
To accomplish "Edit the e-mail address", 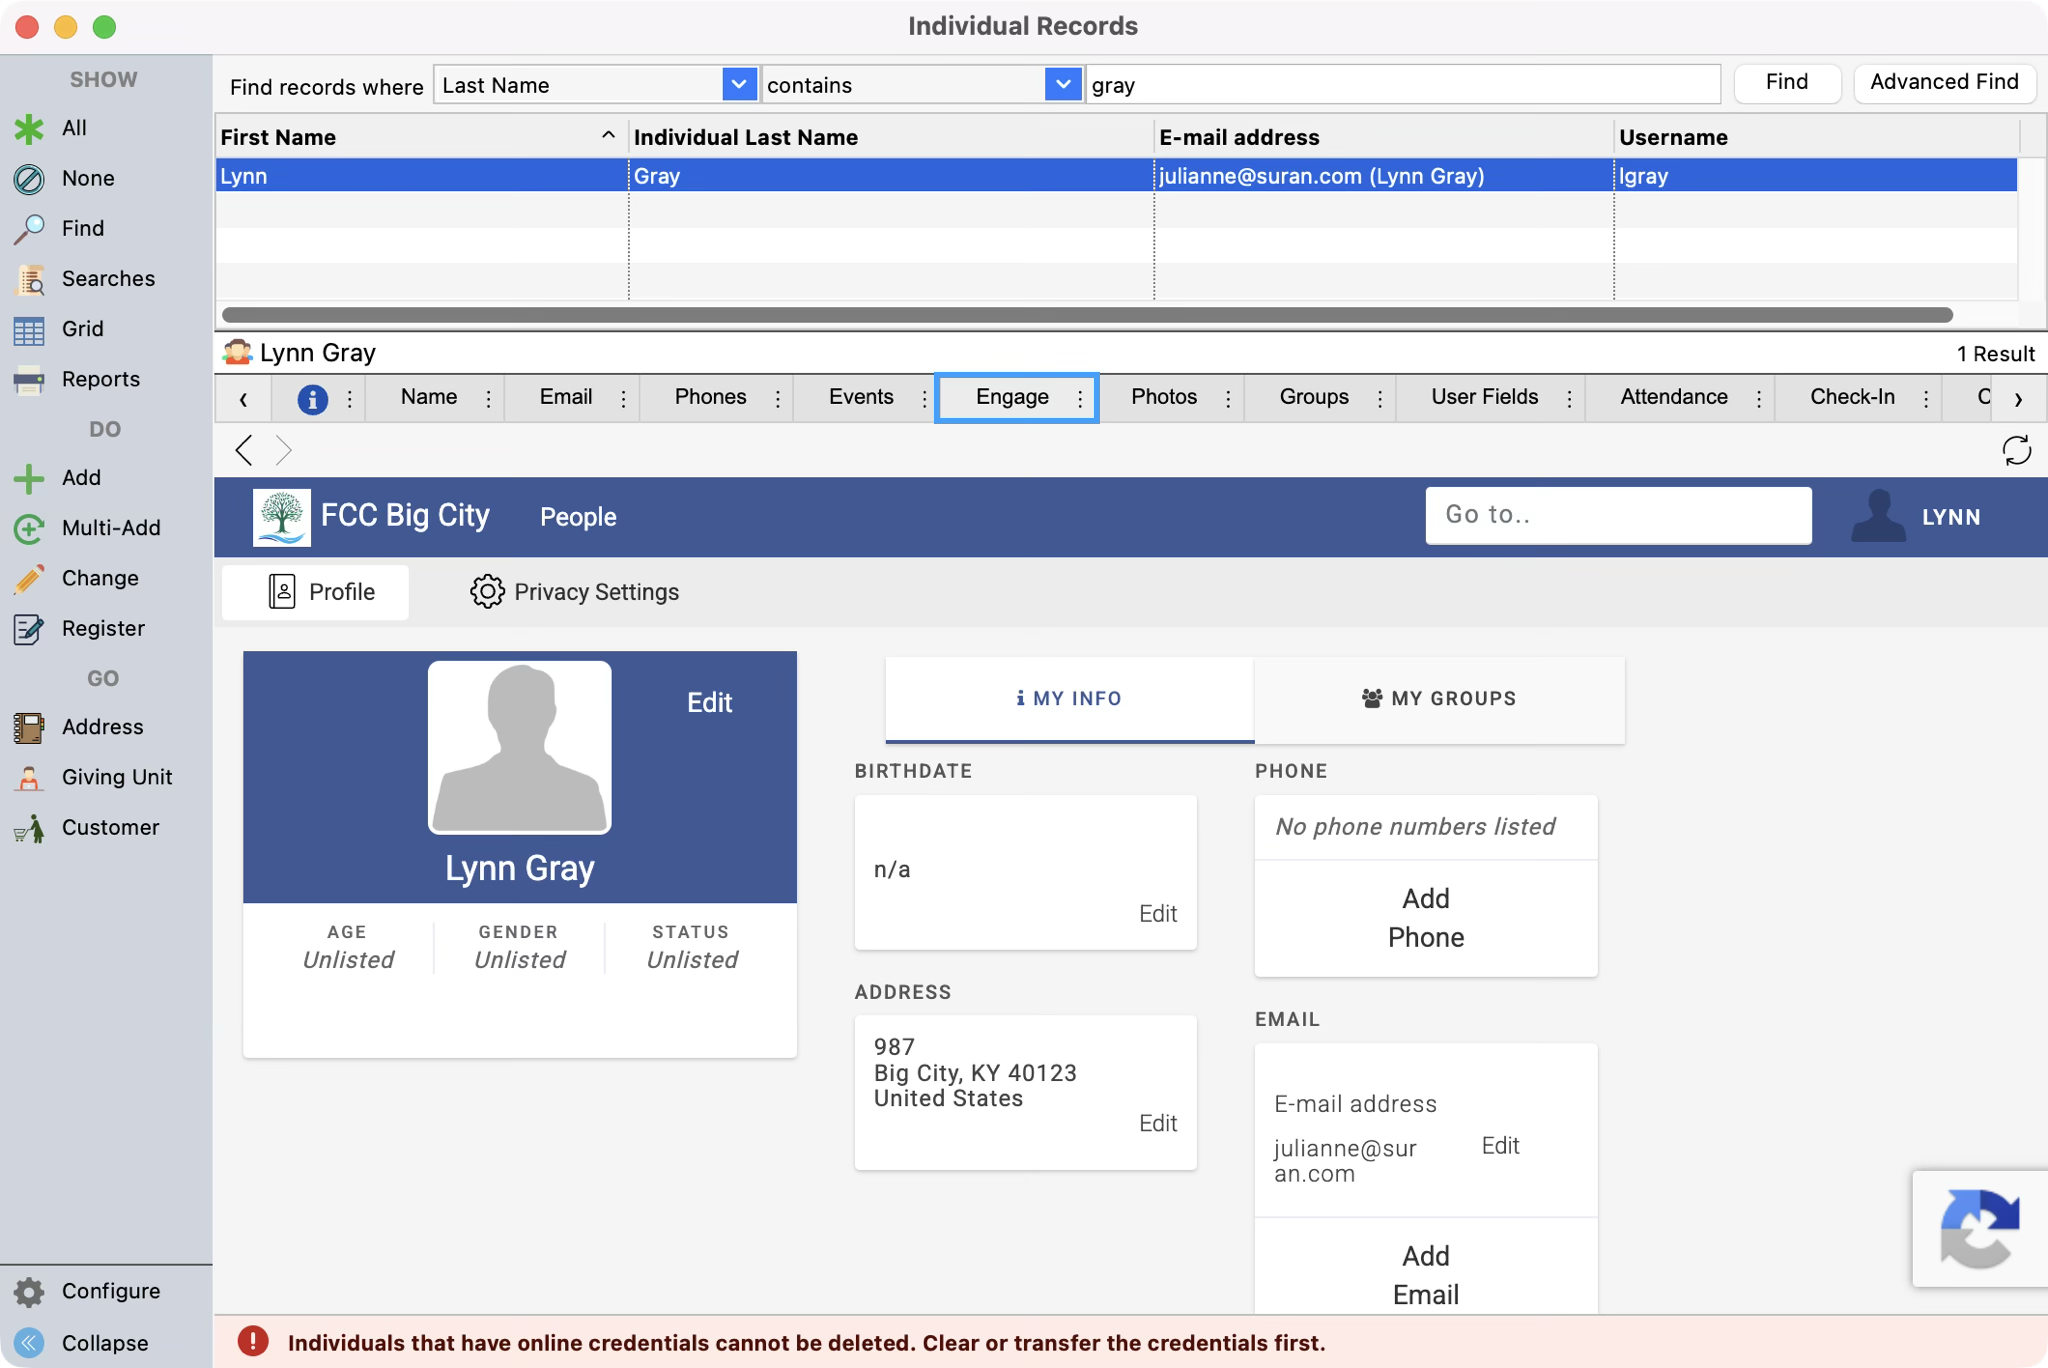I will [1500, 1146].
